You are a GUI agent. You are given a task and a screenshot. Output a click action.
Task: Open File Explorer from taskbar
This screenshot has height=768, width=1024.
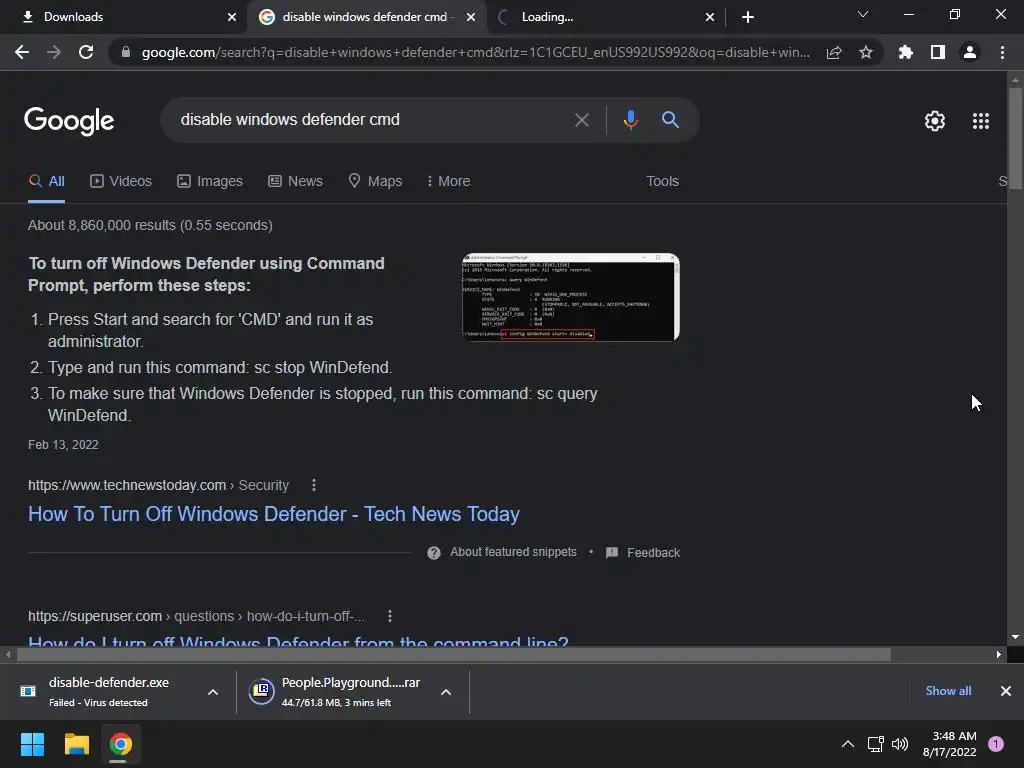[76, 744]
